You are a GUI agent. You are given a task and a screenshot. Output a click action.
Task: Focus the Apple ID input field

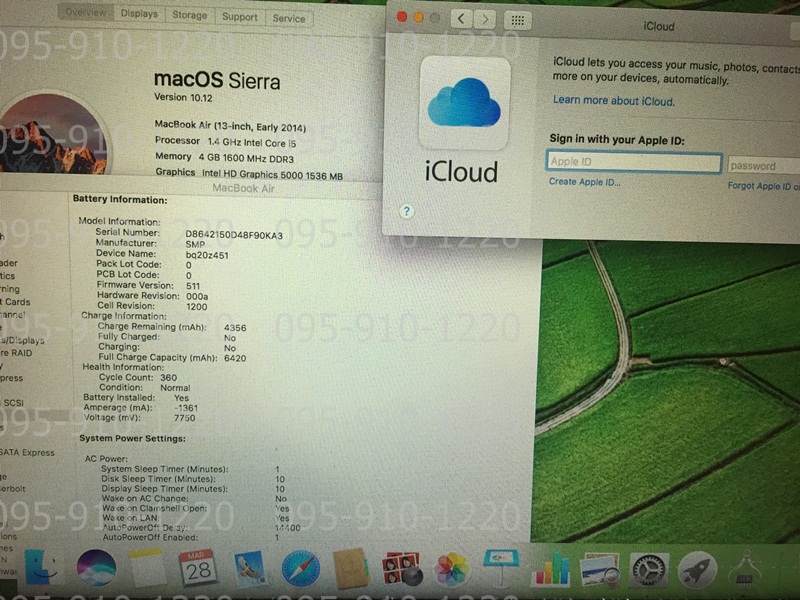634,162
